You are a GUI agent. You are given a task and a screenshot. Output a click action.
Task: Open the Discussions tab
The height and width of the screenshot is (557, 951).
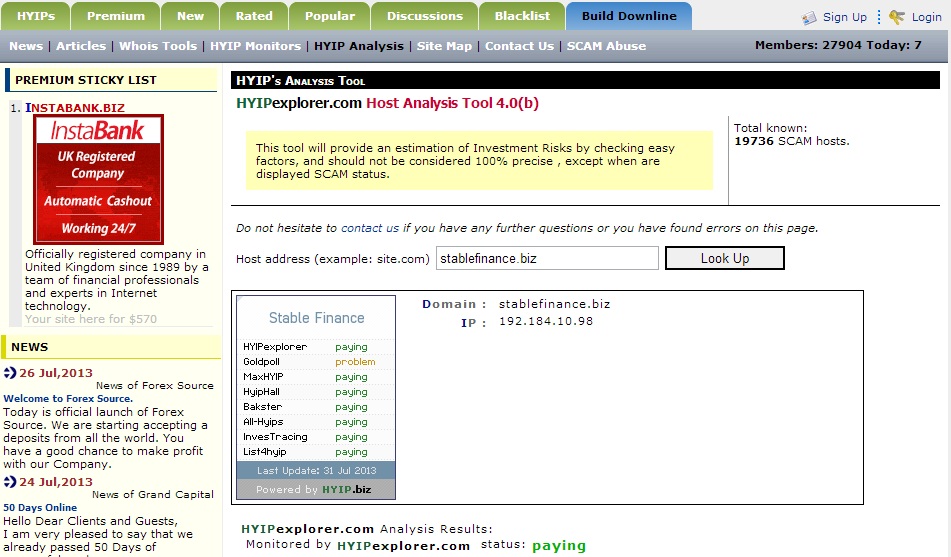coord(425,16)
